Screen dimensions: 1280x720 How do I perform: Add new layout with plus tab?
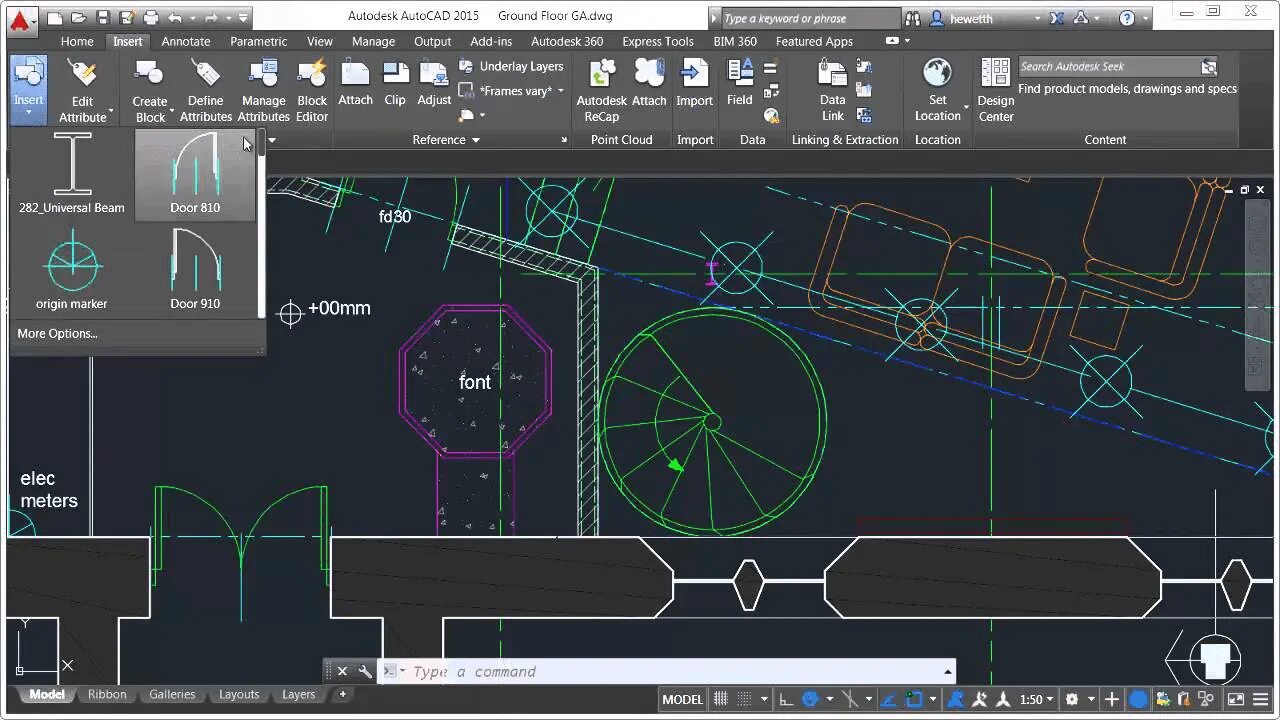pyautogui.click(x=343, y=694)
